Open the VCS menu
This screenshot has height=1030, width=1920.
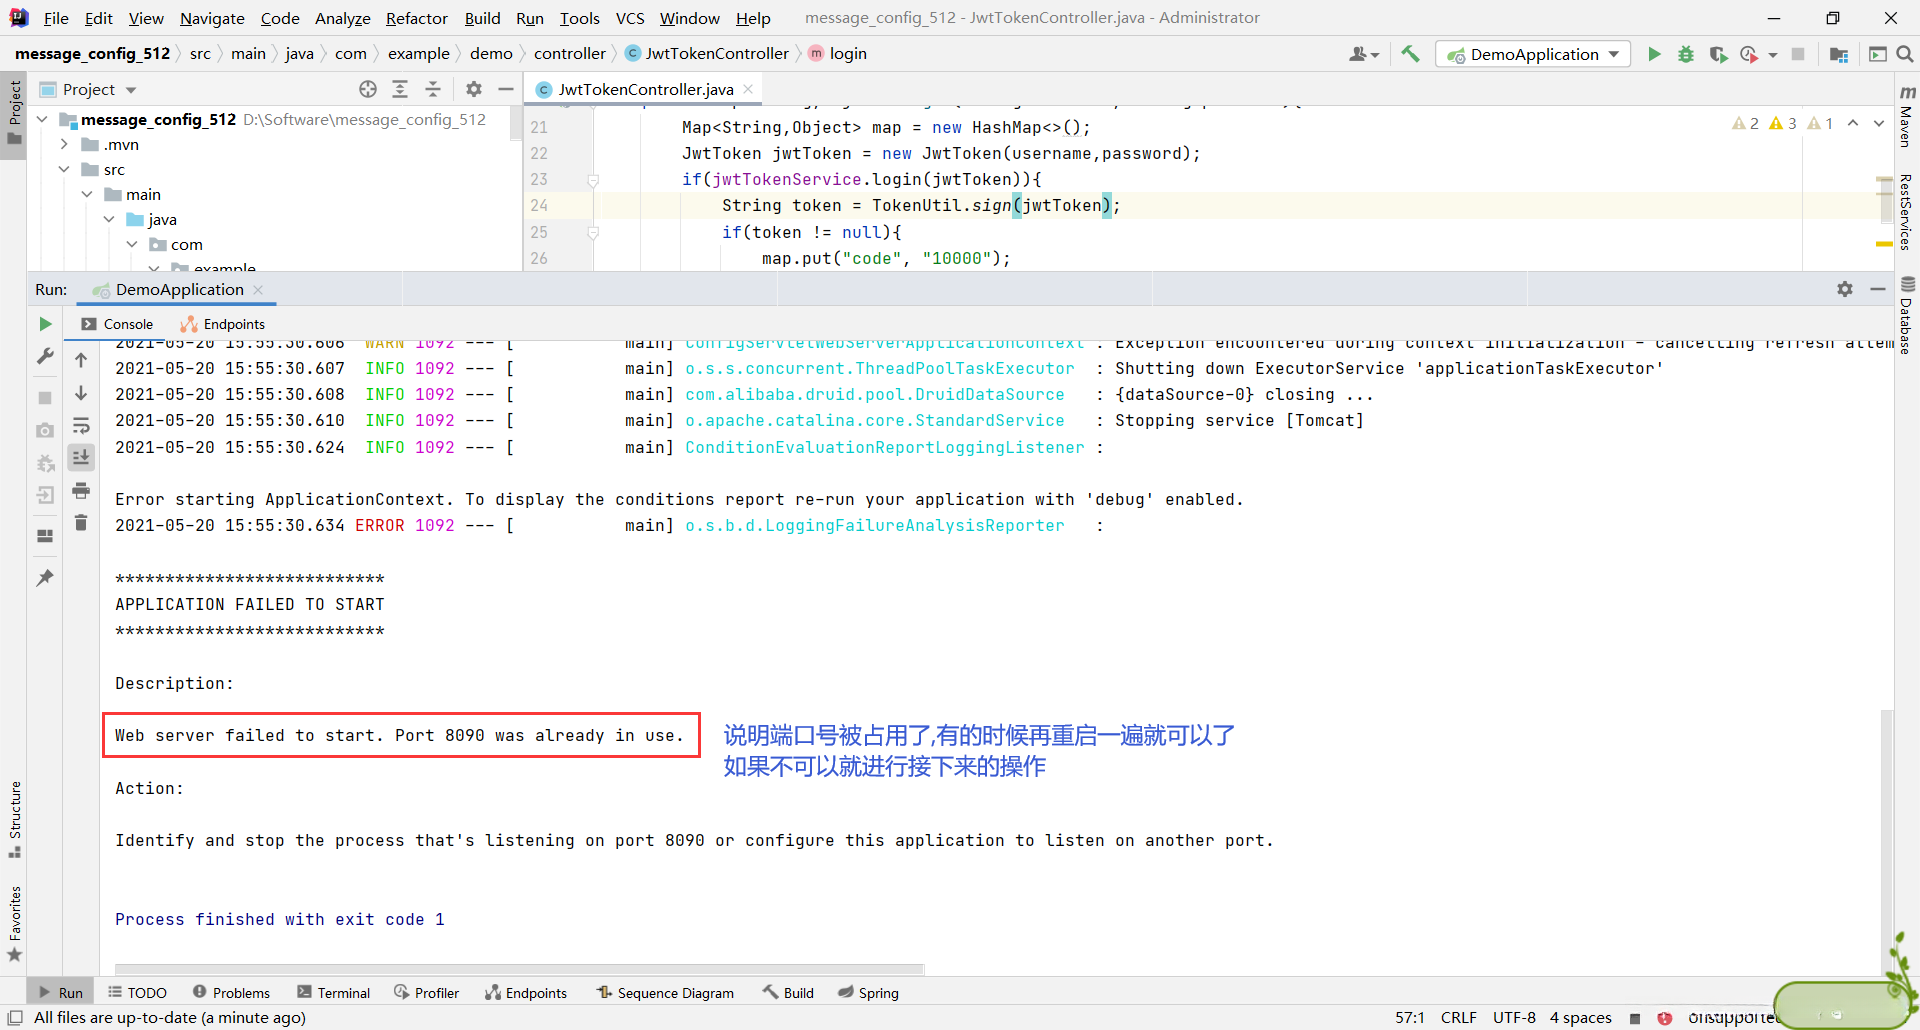[x=630, y=18]
